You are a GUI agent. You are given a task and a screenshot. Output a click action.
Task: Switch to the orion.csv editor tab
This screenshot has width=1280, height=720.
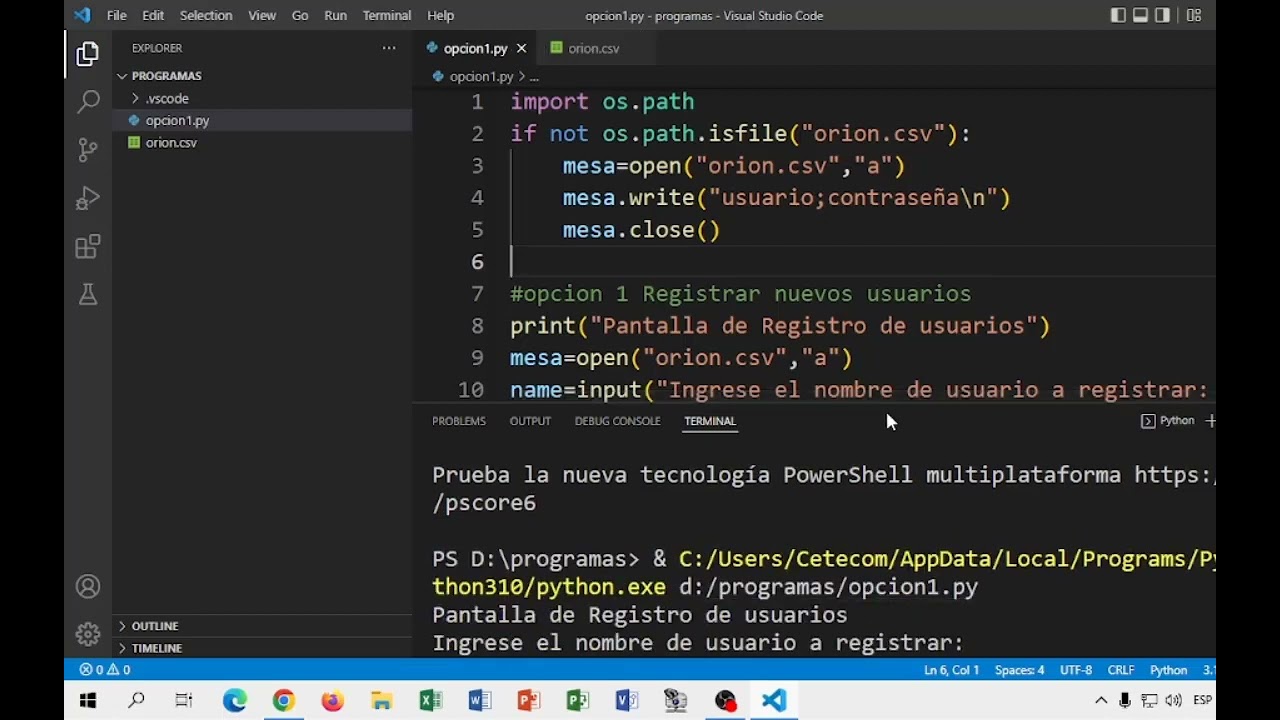(594, 48)
